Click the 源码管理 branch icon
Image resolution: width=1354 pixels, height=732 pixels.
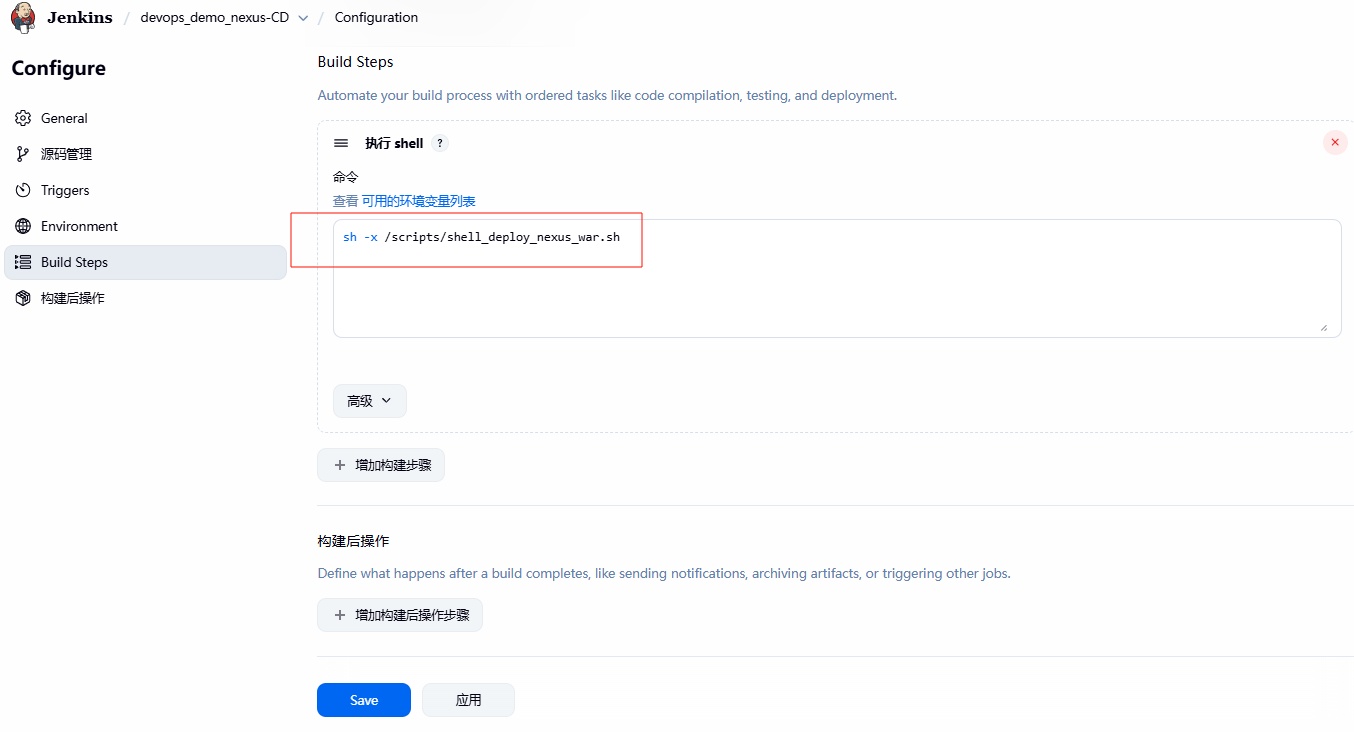coord(23,154)
